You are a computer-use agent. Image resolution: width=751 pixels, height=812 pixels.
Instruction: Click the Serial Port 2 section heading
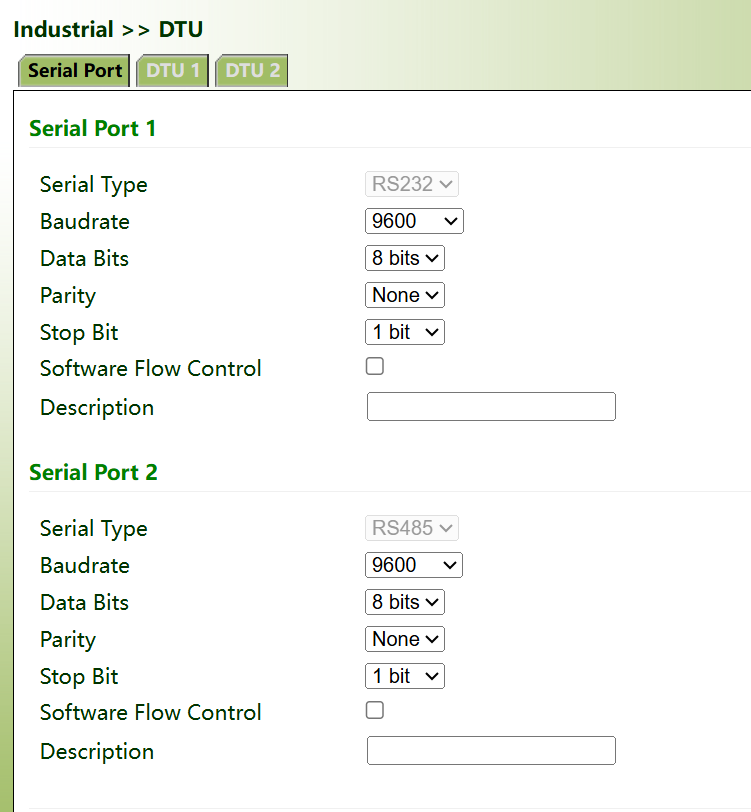(93, 472)
